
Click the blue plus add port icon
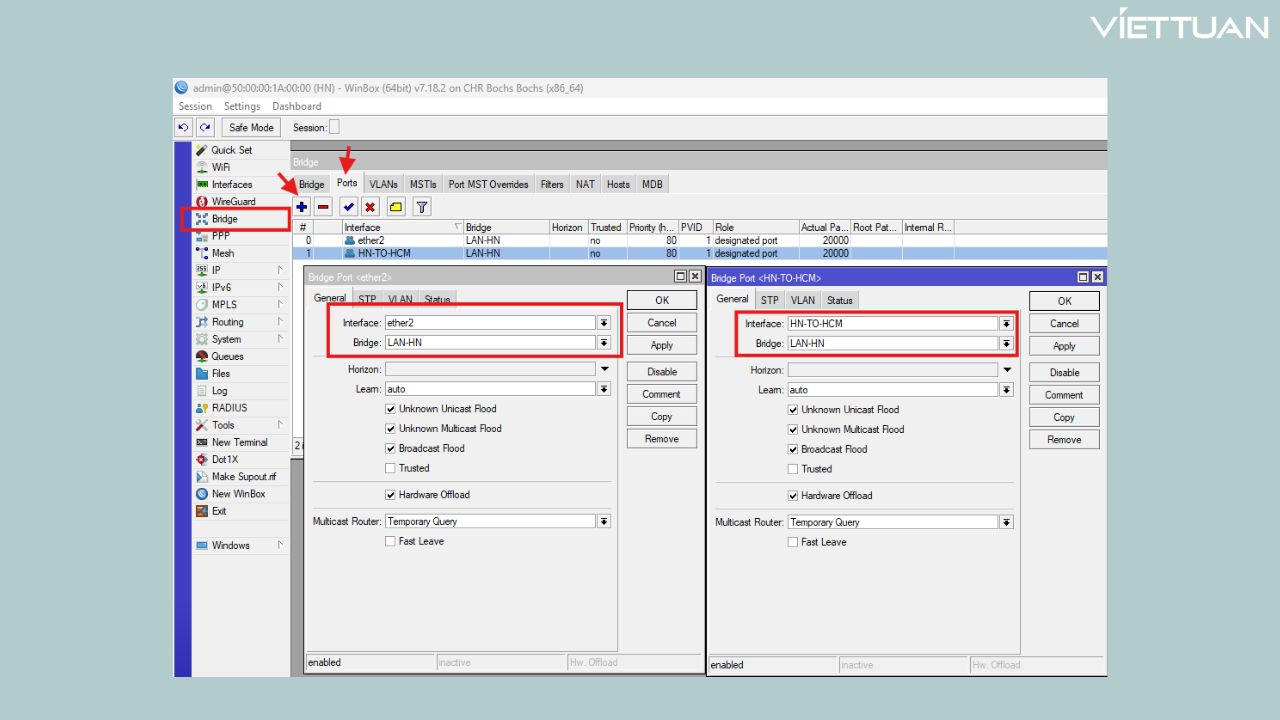click(302, 207)
